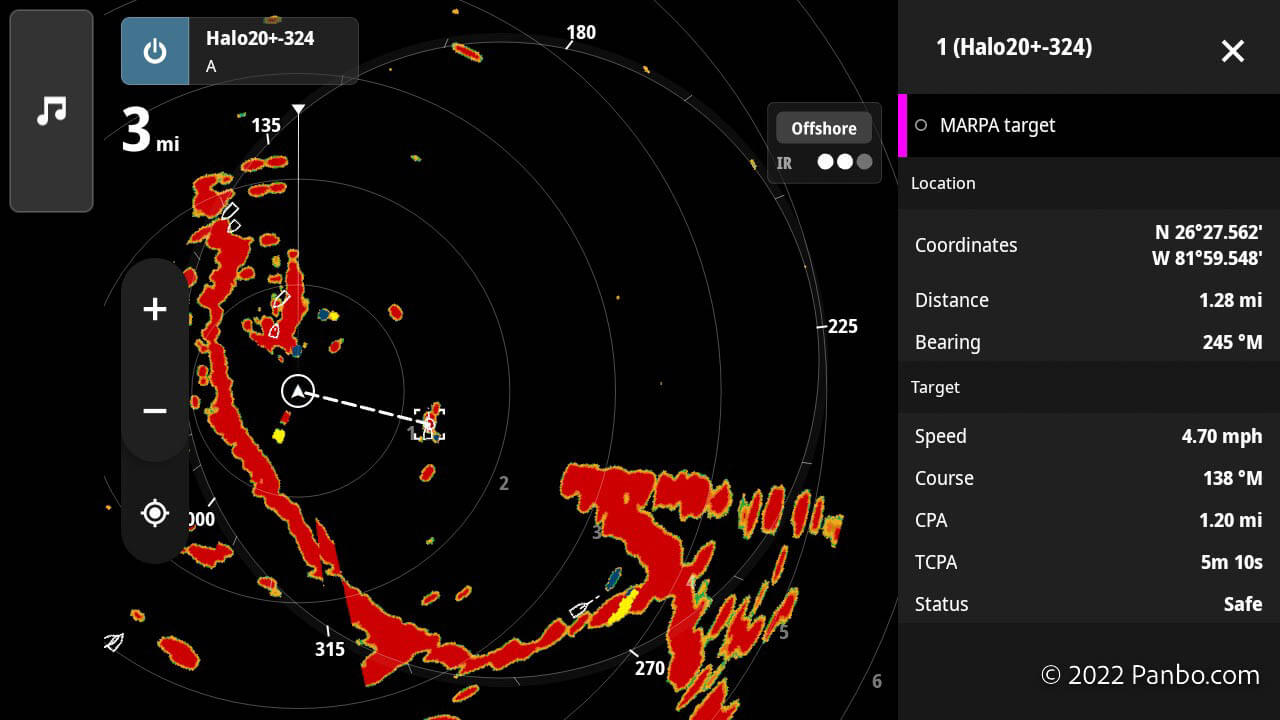Click the own-ship boat icon at radar center
The width and height of the screenshot is (1280, 720).
[298, 392]
